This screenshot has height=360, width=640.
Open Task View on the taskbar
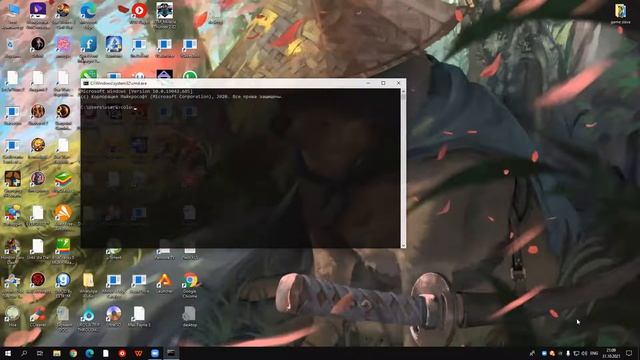pyautogui.click(x=40, y=353)
